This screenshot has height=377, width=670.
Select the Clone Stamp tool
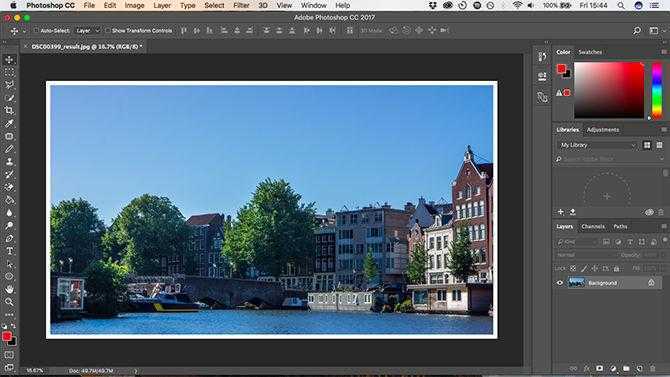[9, 162]
